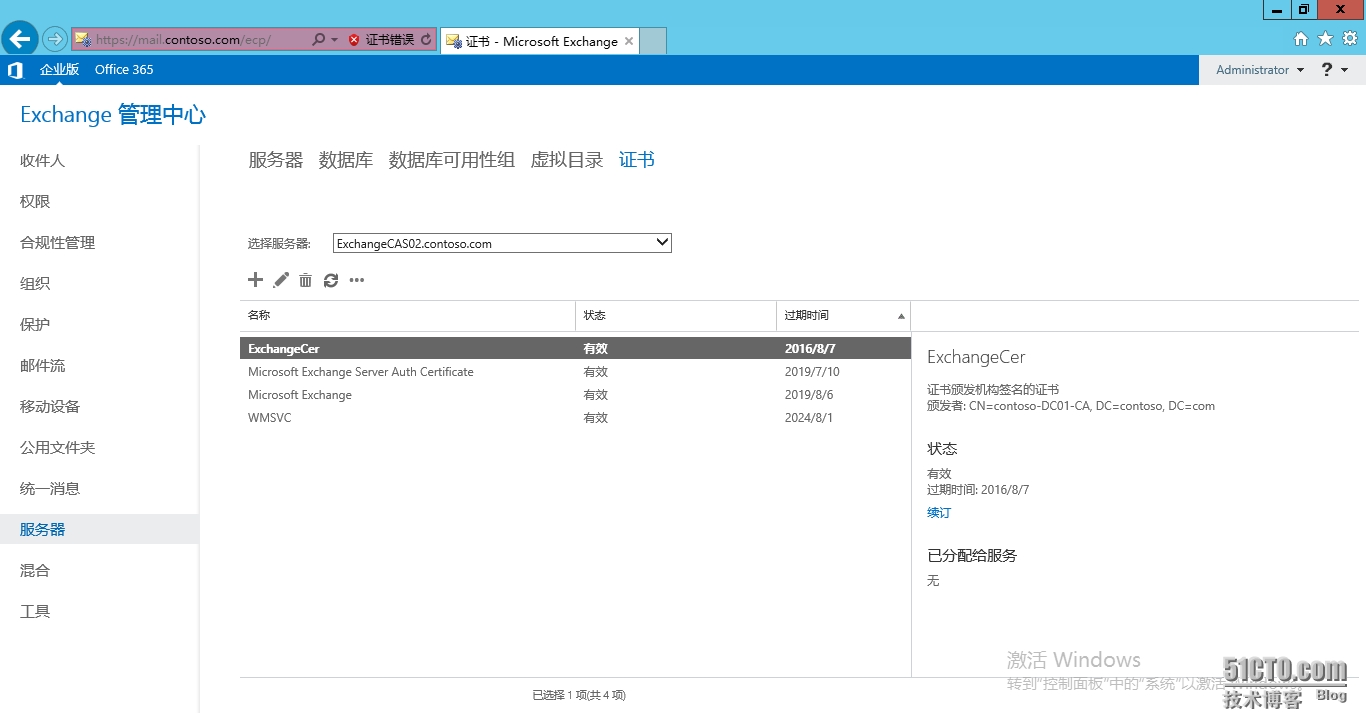The height and width of the screenshot is (728, 1366).
Task: Open the Office 365 menu item
Action: point(123,69)
